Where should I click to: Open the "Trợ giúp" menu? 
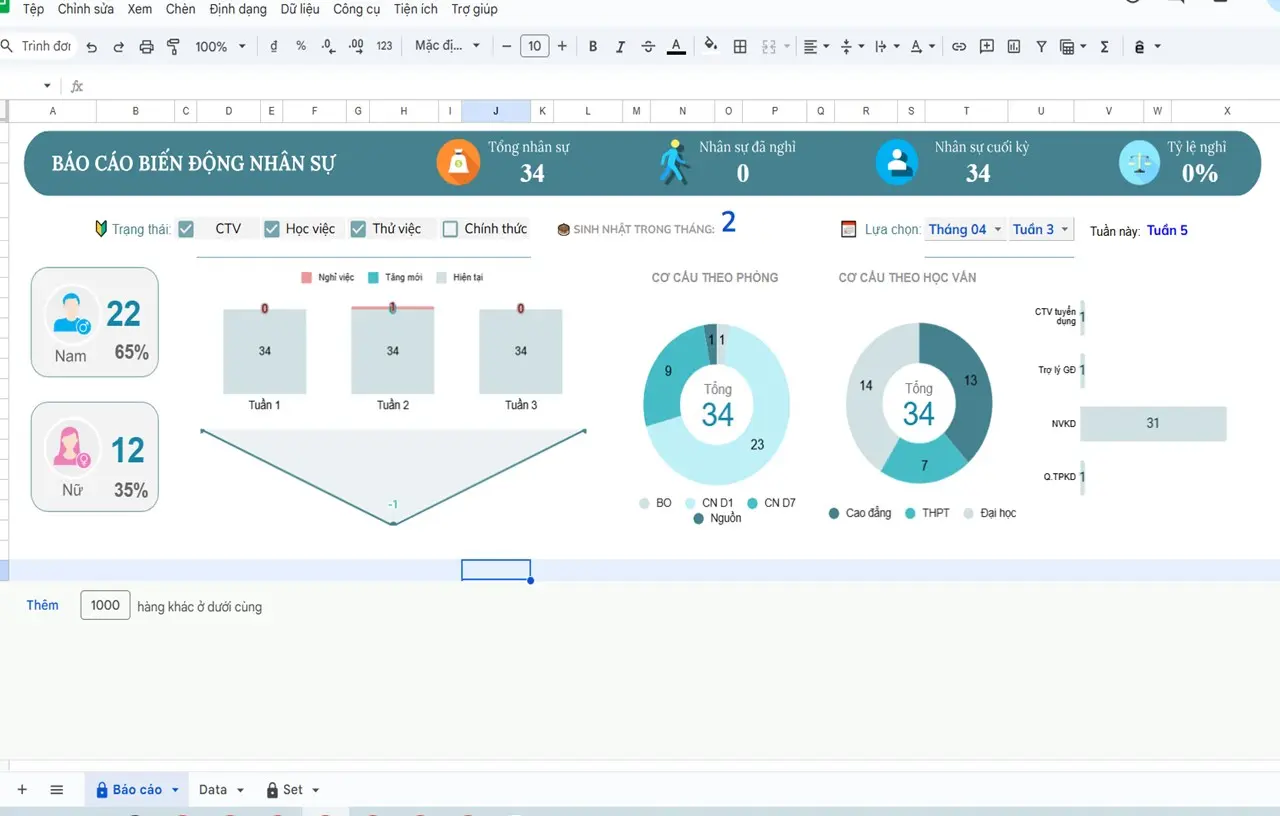click(475, 9)
